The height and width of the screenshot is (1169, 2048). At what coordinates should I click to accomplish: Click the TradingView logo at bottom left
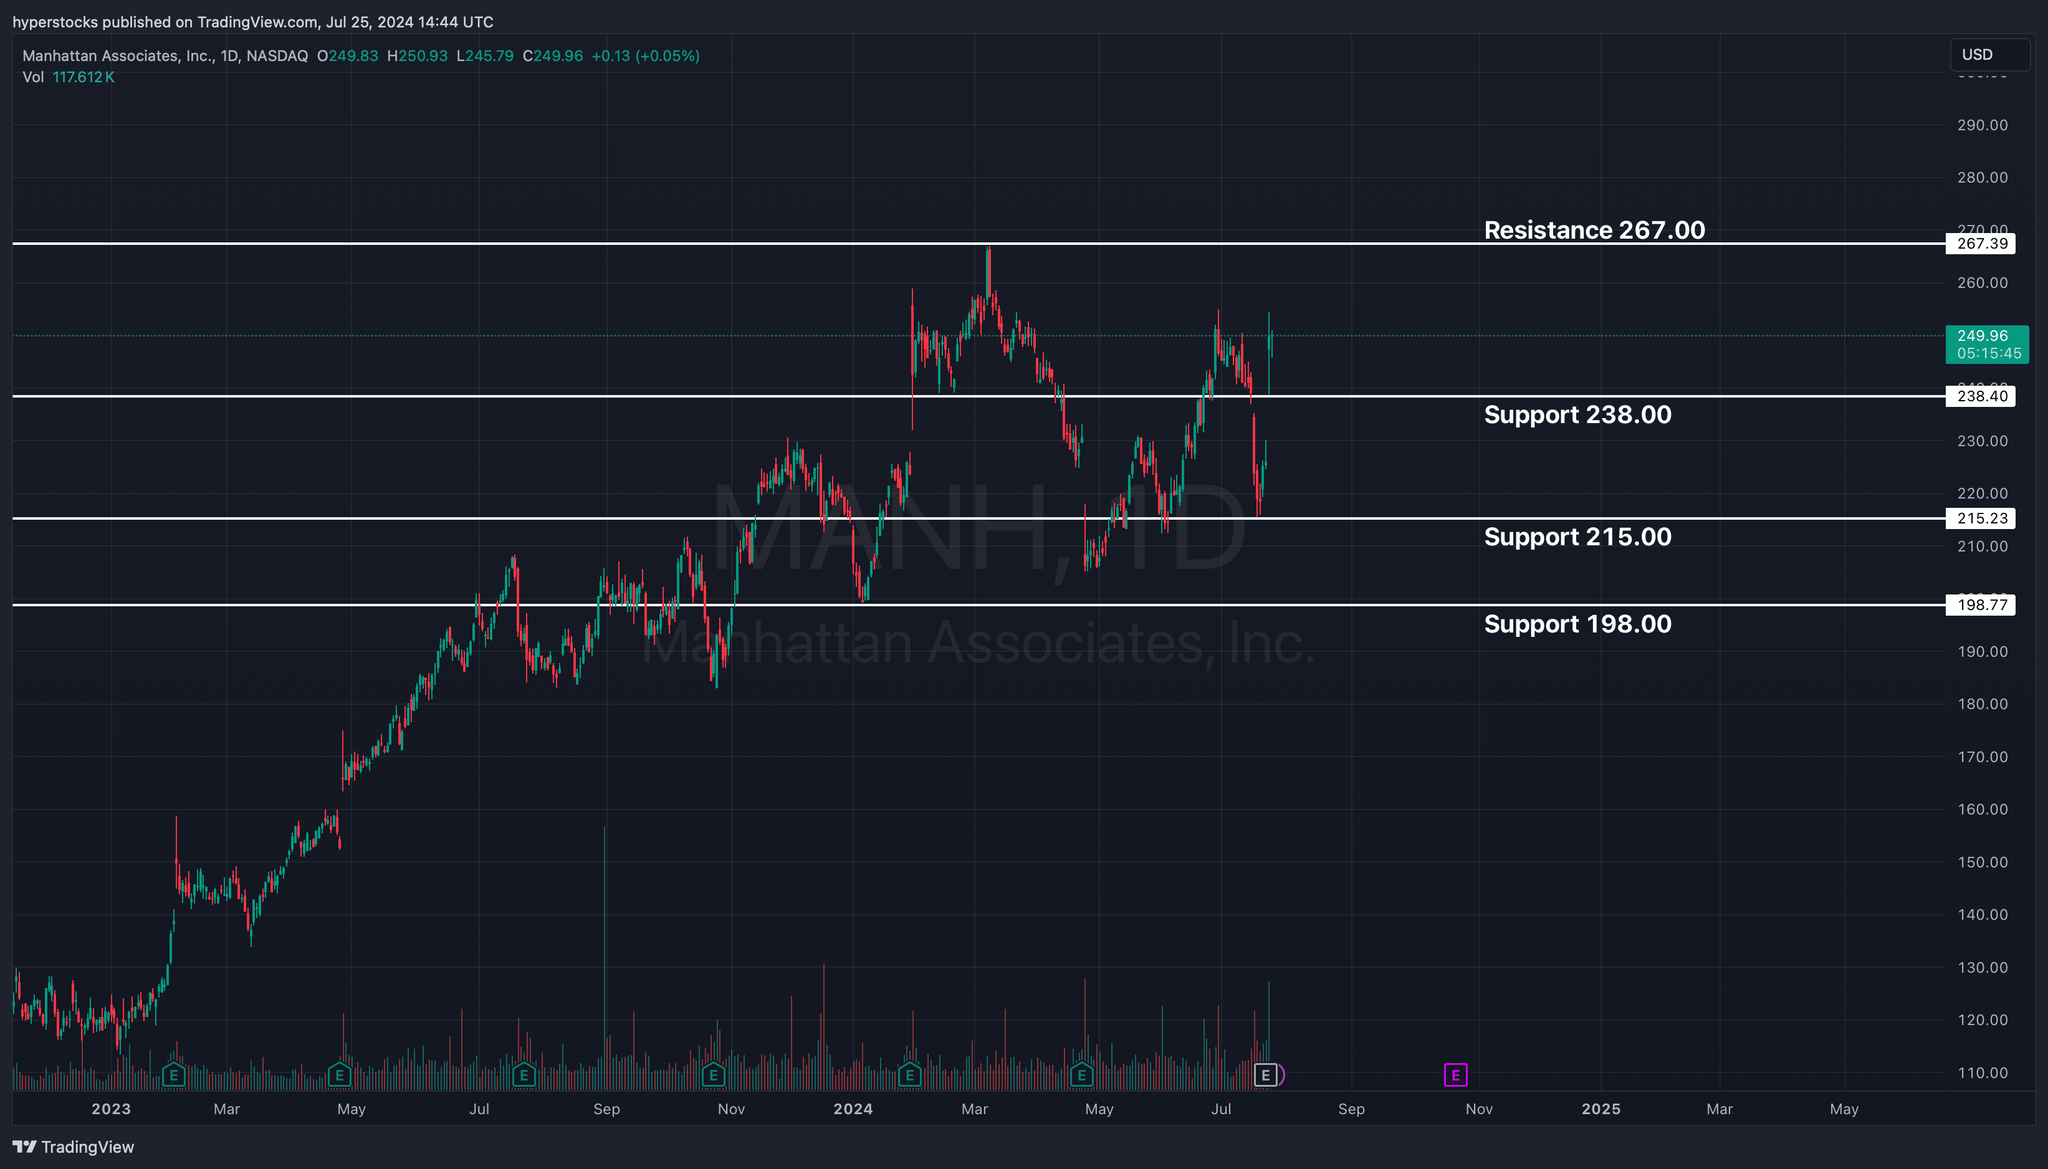pyautogui.click(x=73, y=1147)
